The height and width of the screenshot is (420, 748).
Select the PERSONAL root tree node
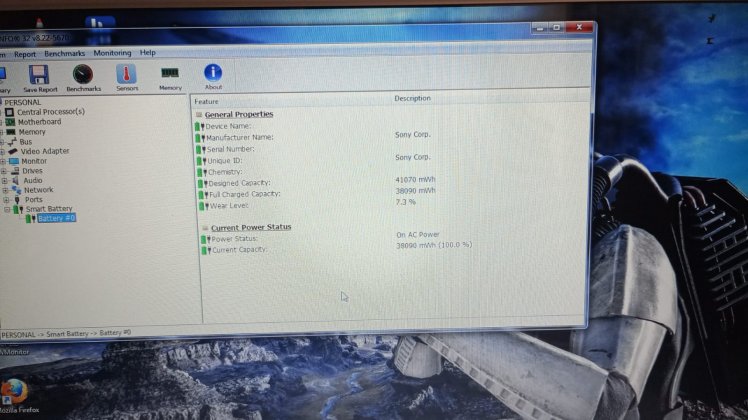[22, 102]
